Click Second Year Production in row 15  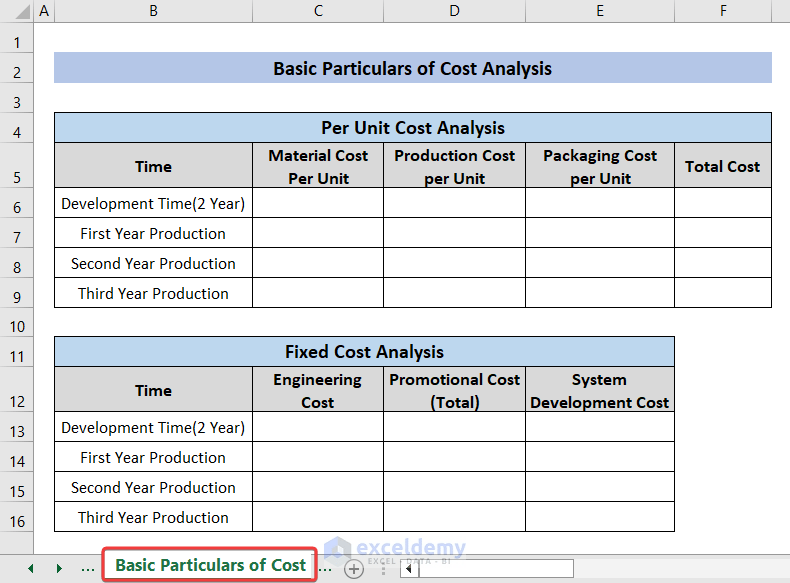pos(153,487)
